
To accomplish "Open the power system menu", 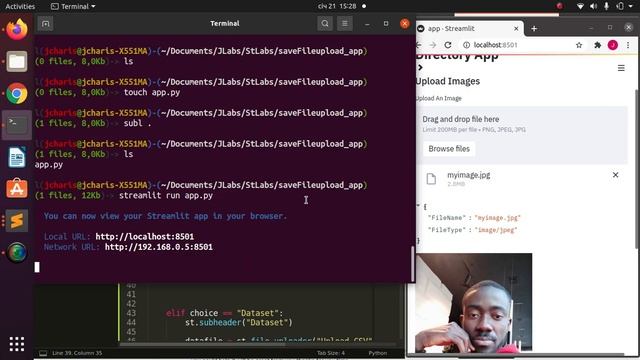I will [625, 6].
